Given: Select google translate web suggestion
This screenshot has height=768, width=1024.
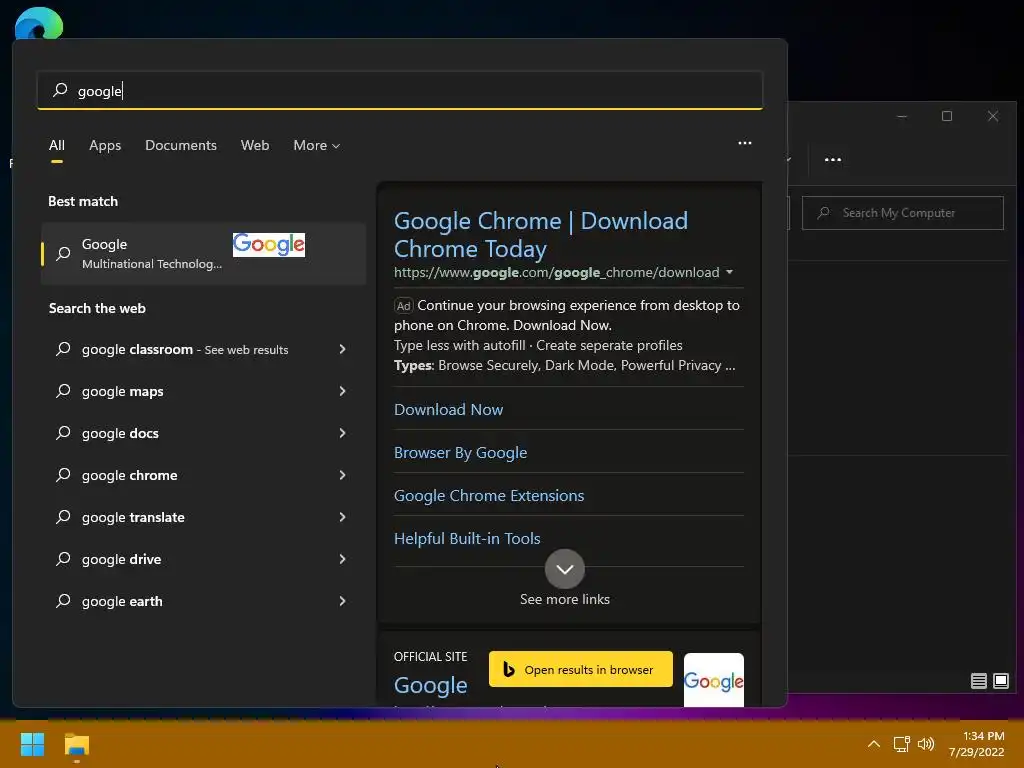Looking at the screenshot, I should coord(133,517).
